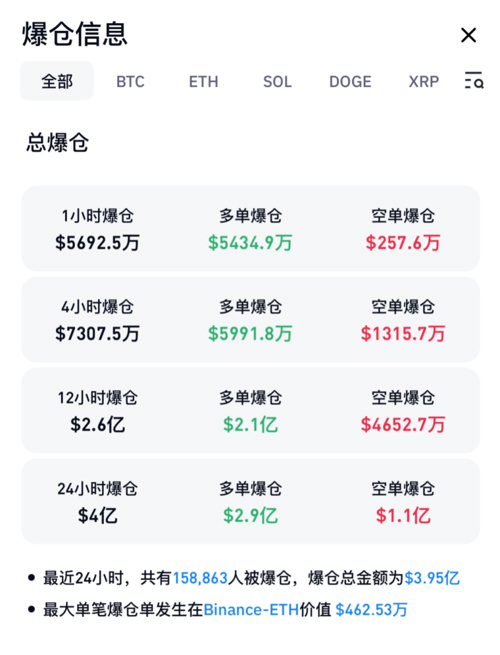
Task: Select the 1小时爆仓 $5692.5万 card
Action: point(250,228)
